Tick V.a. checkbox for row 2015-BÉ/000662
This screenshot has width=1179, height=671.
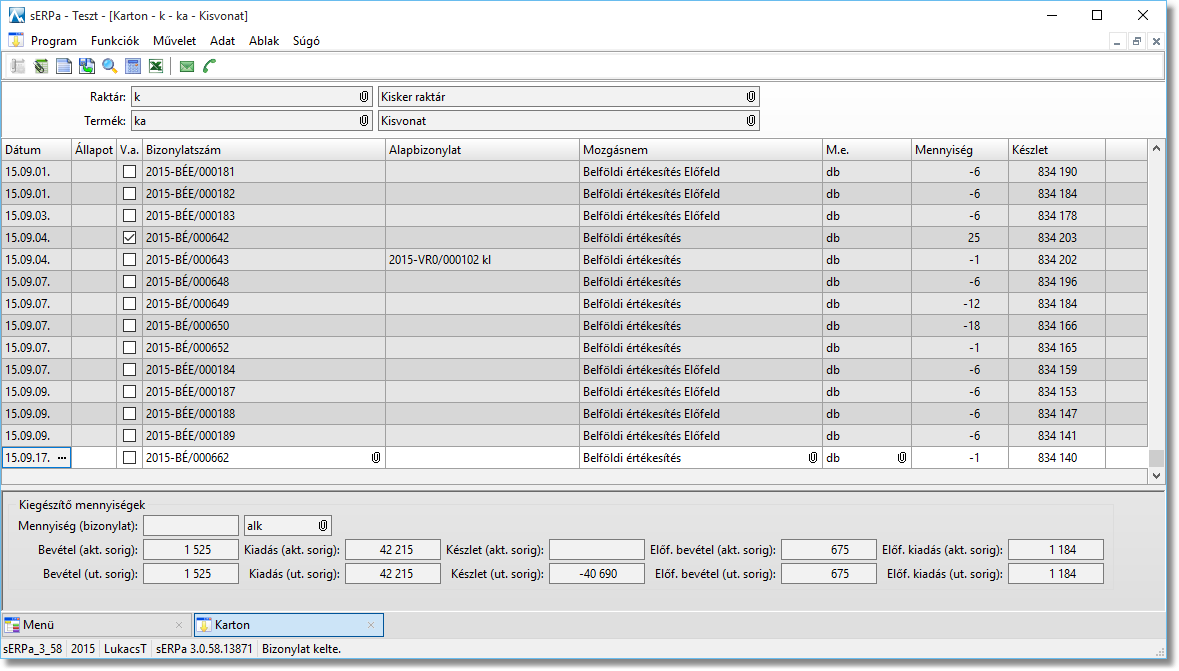129,458
